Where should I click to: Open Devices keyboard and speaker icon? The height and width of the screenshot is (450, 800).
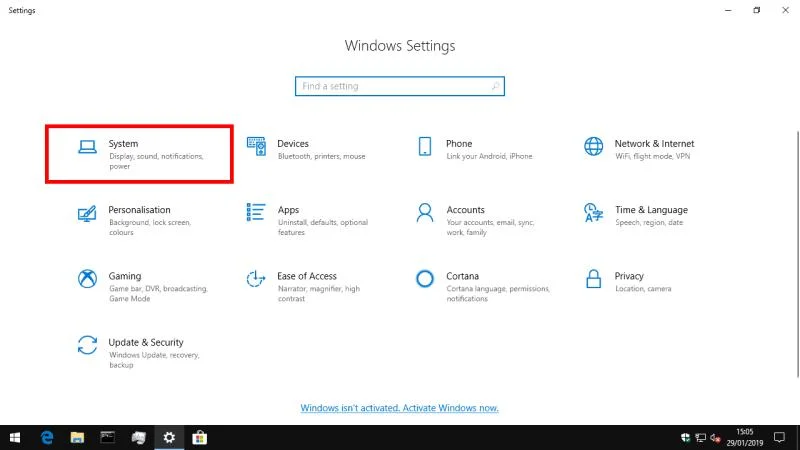(256, 146)
